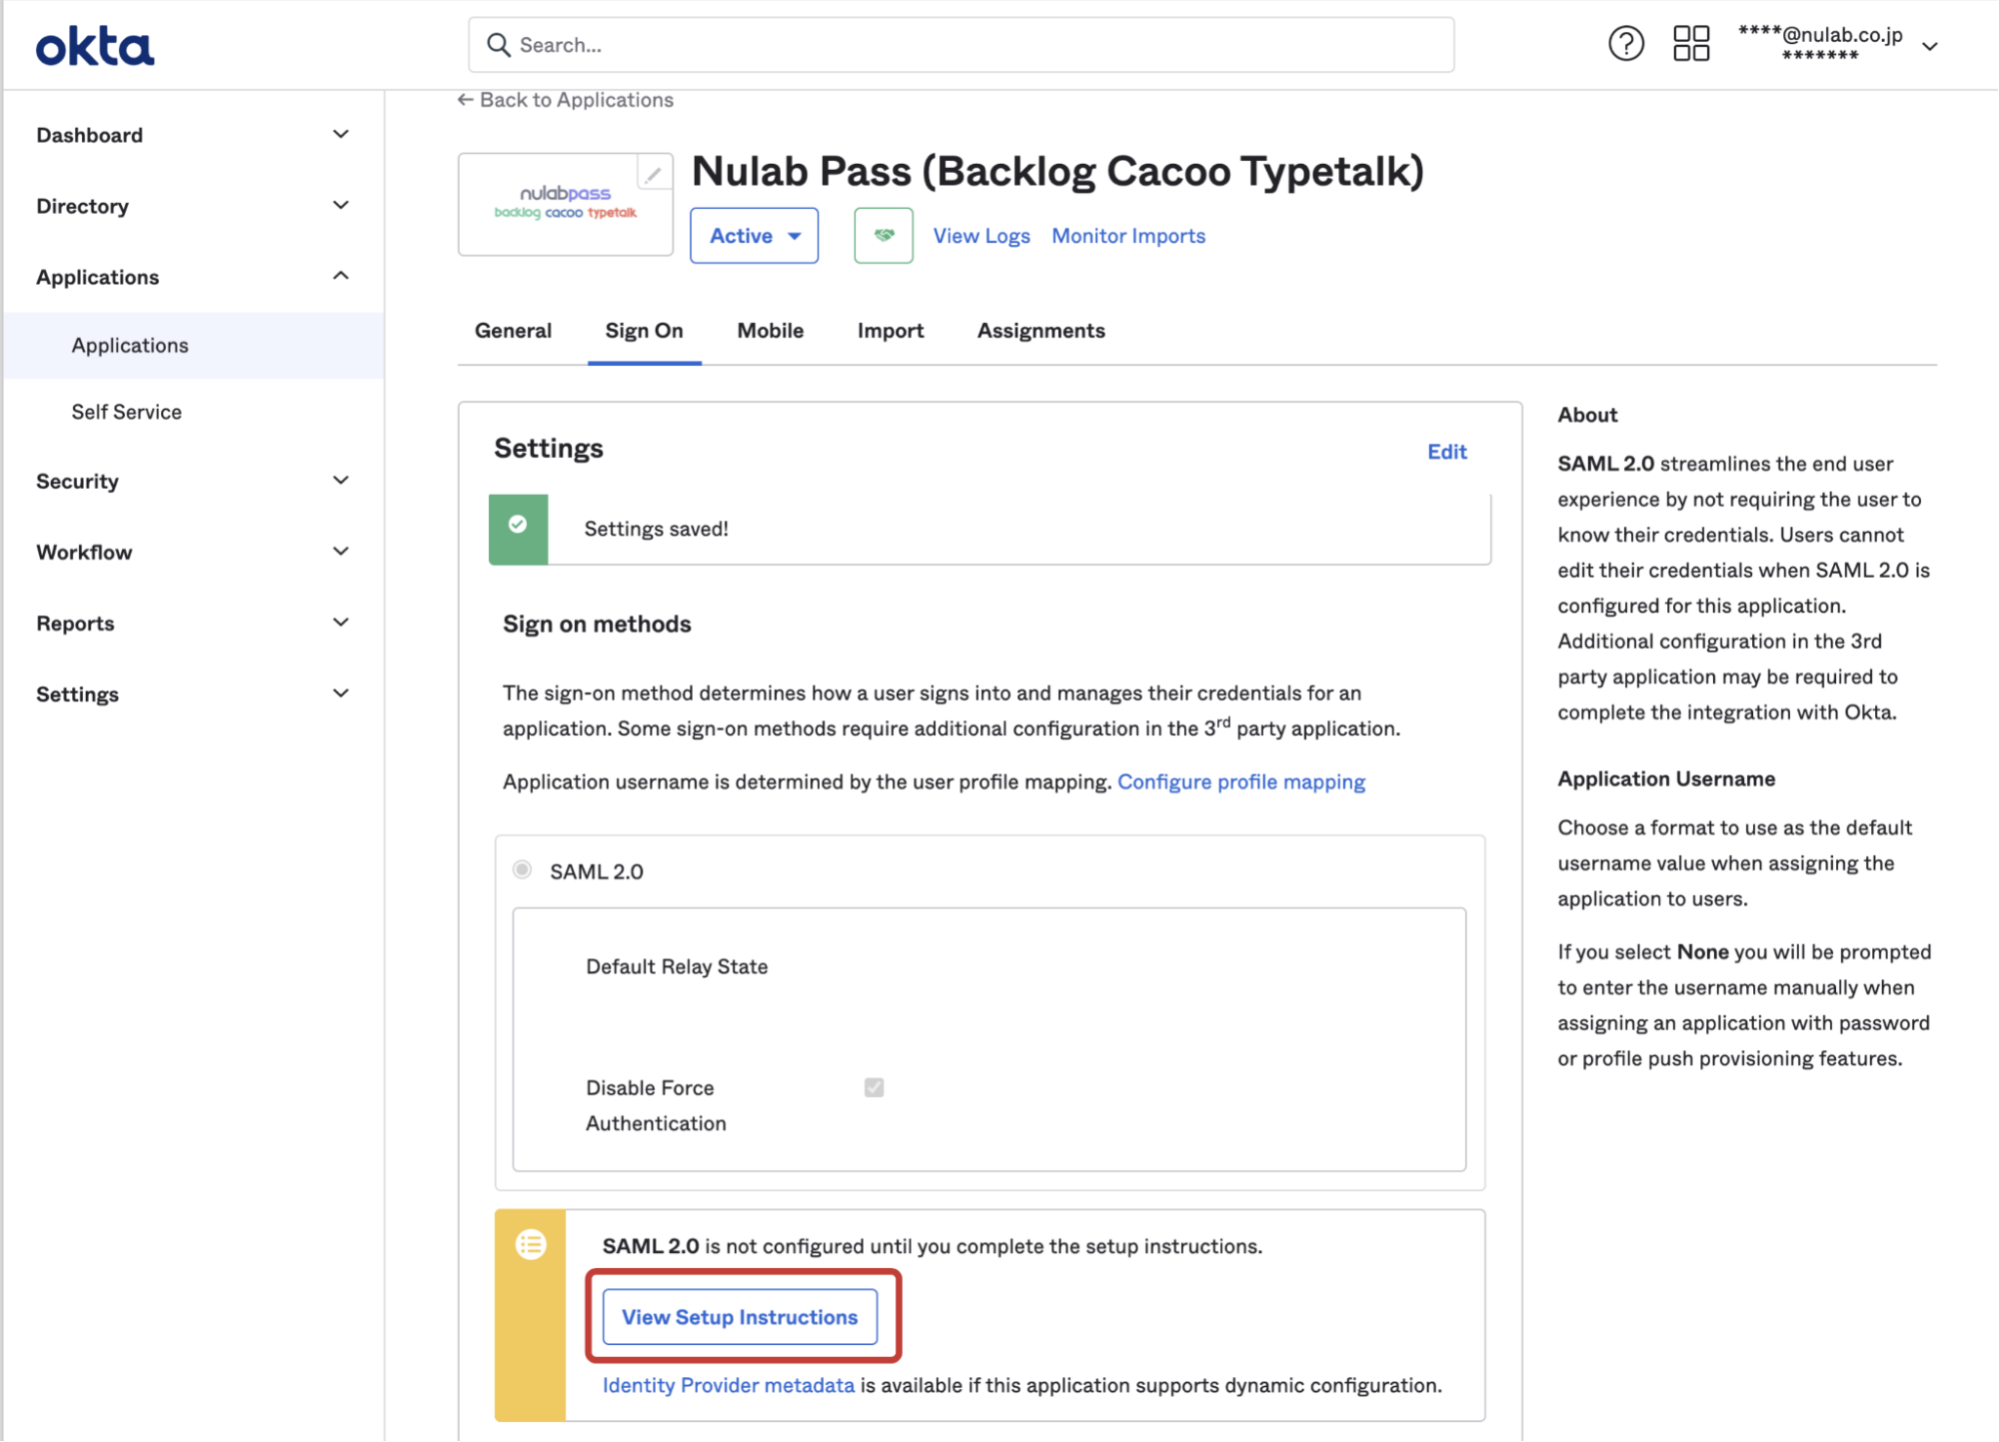
Task: Click the green handshake icon button
Action: click(x=883, y=236)
